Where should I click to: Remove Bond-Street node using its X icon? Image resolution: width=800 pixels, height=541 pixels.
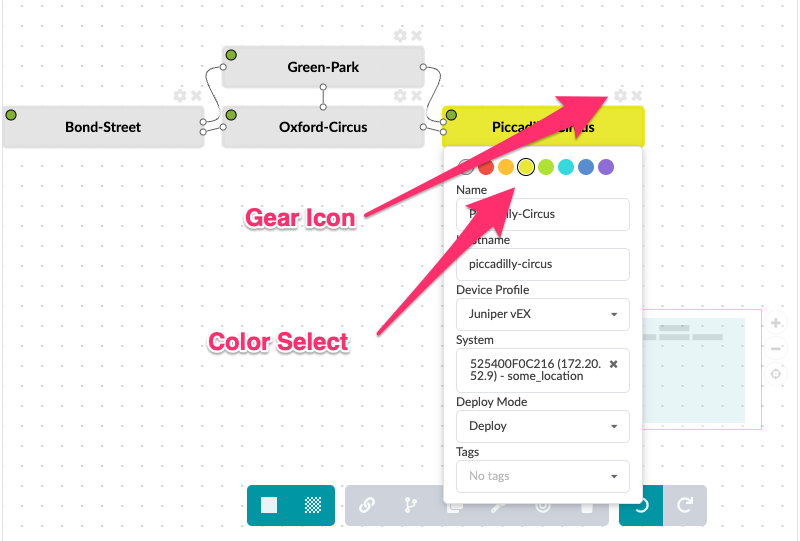point(196,95)
